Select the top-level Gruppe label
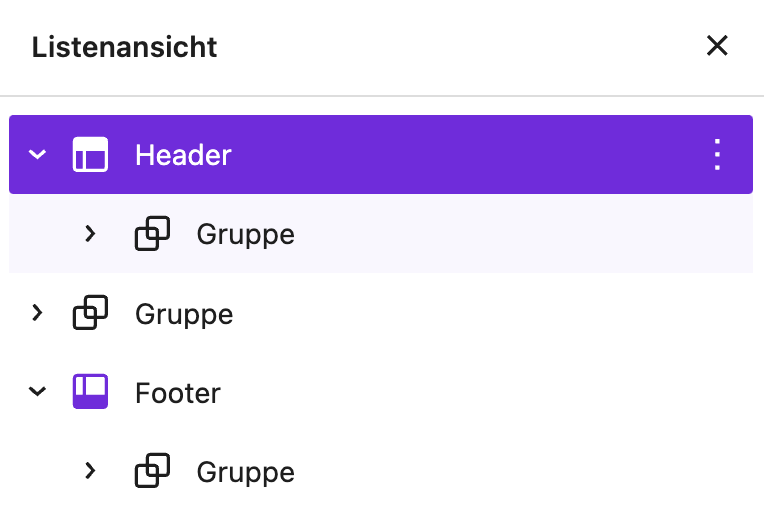 click(184, 314)
